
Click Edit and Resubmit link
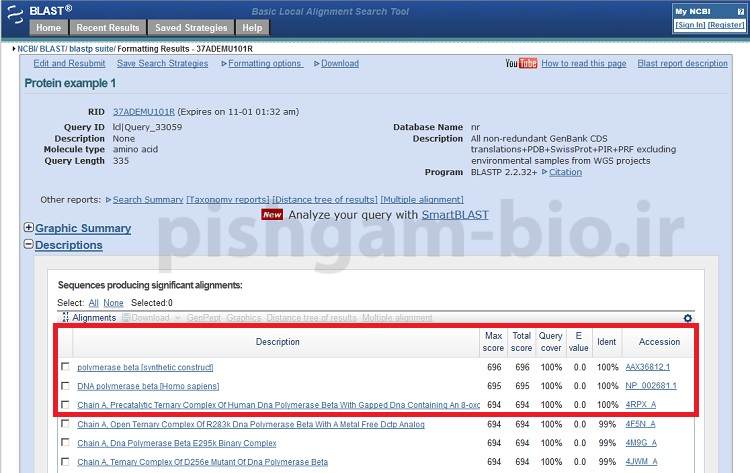[69, 63]
